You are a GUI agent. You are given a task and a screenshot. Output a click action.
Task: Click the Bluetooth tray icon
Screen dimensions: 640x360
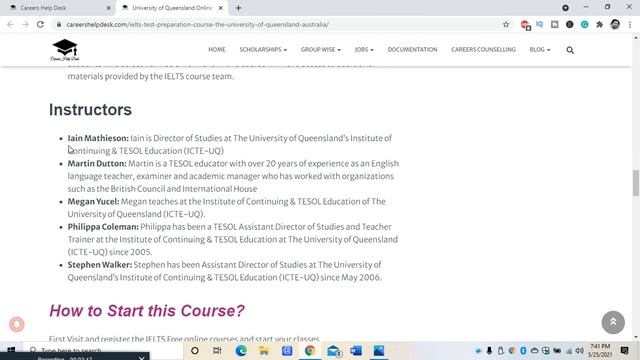[523, 351]
